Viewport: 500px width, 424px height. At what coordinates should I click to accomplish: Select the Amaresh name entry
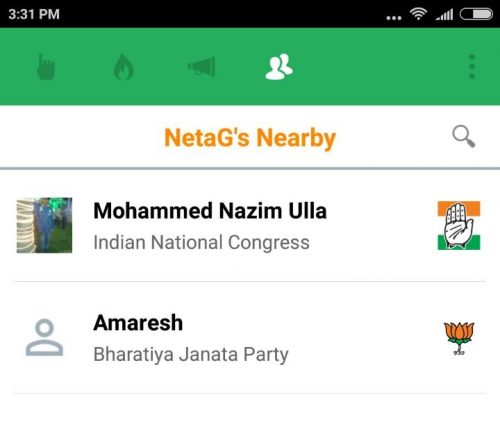[138, 323]
